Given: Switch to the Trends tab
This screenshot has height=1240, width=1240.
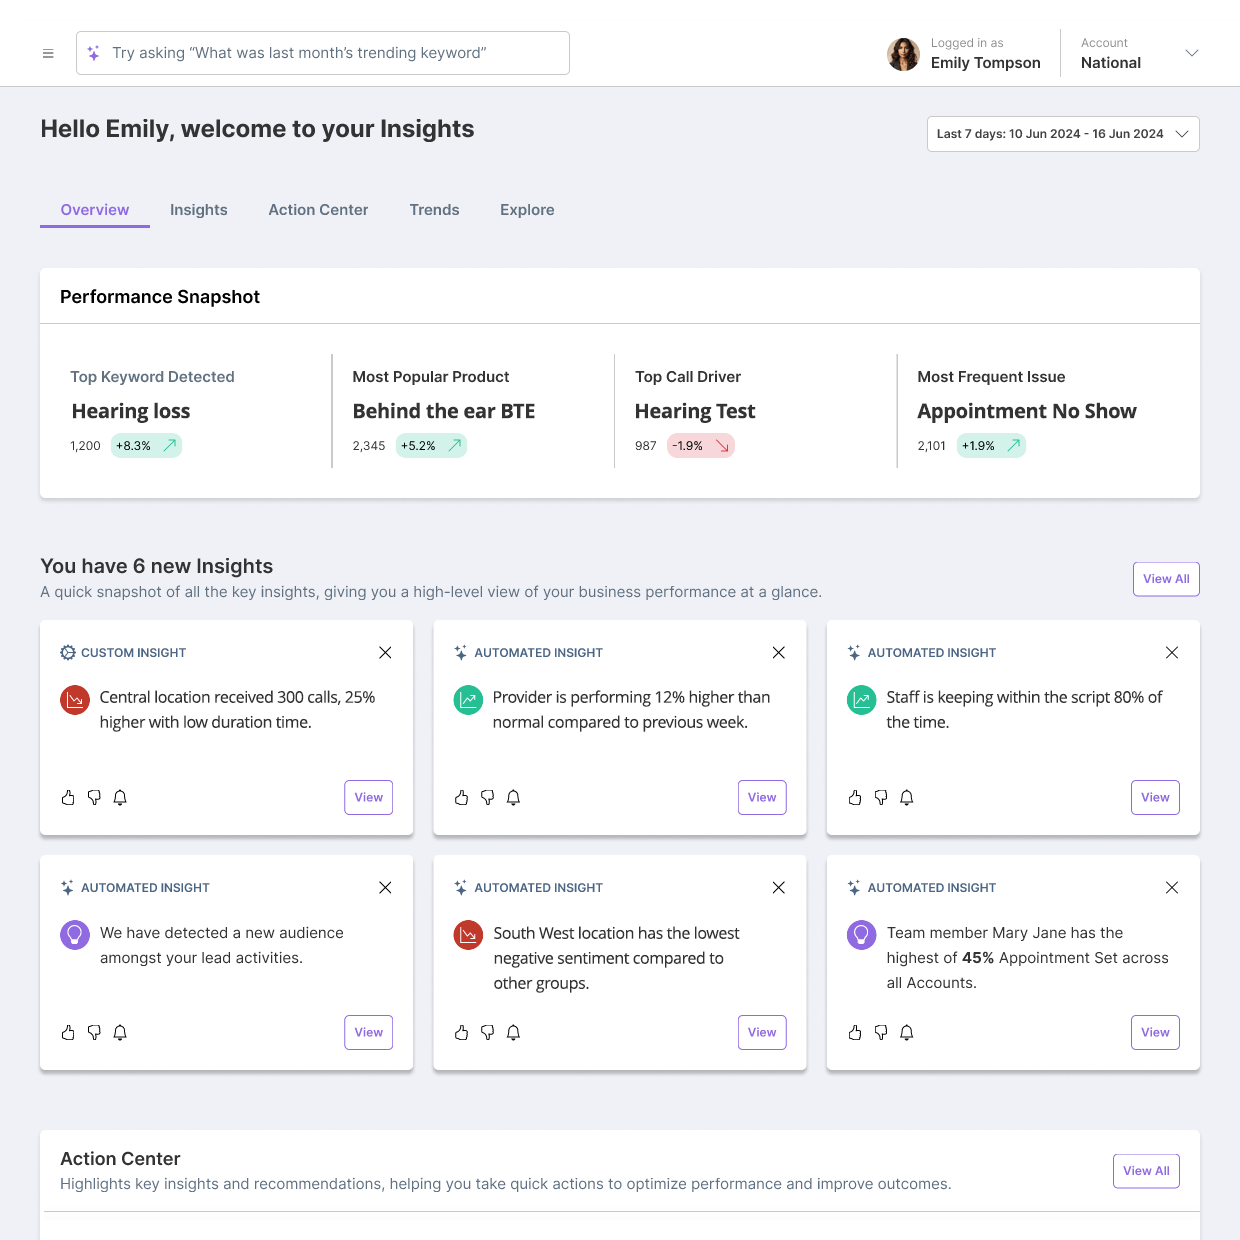Looking at the screenshot, I should [x=434, y=210].
